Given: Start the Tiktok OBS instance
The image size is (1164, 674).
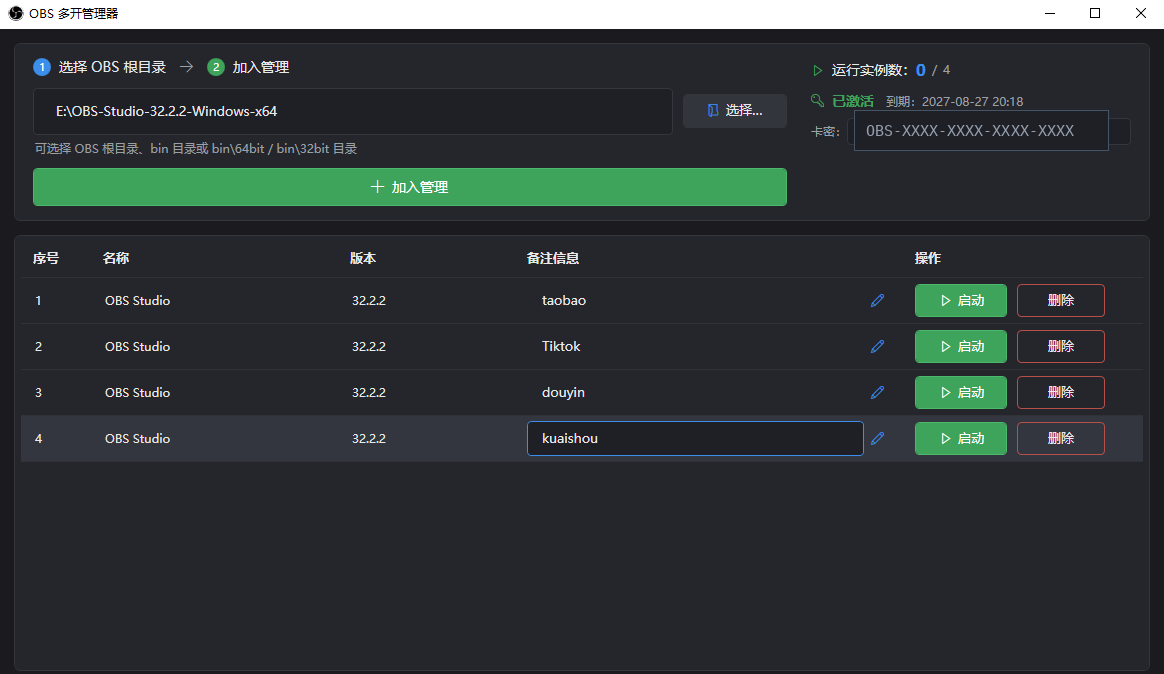Looking at the screenshot, I should pos(961,347).
